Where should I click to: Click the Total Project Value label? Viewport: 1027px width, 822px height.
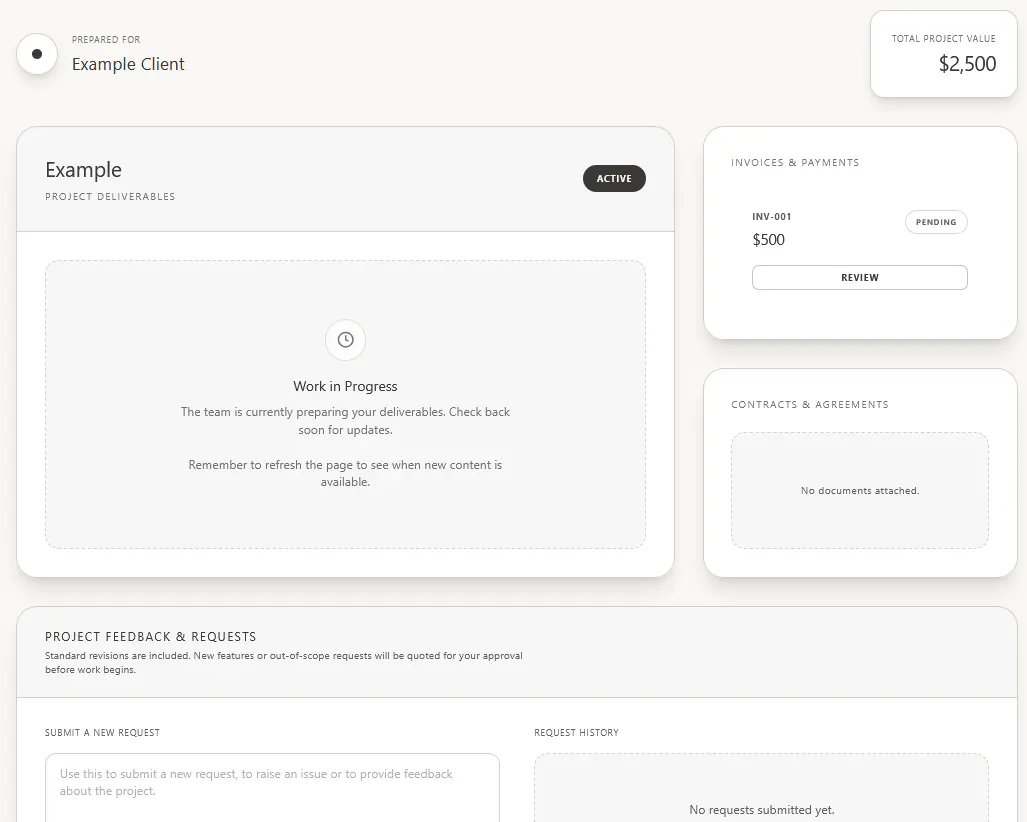click(x=943, y=39)
